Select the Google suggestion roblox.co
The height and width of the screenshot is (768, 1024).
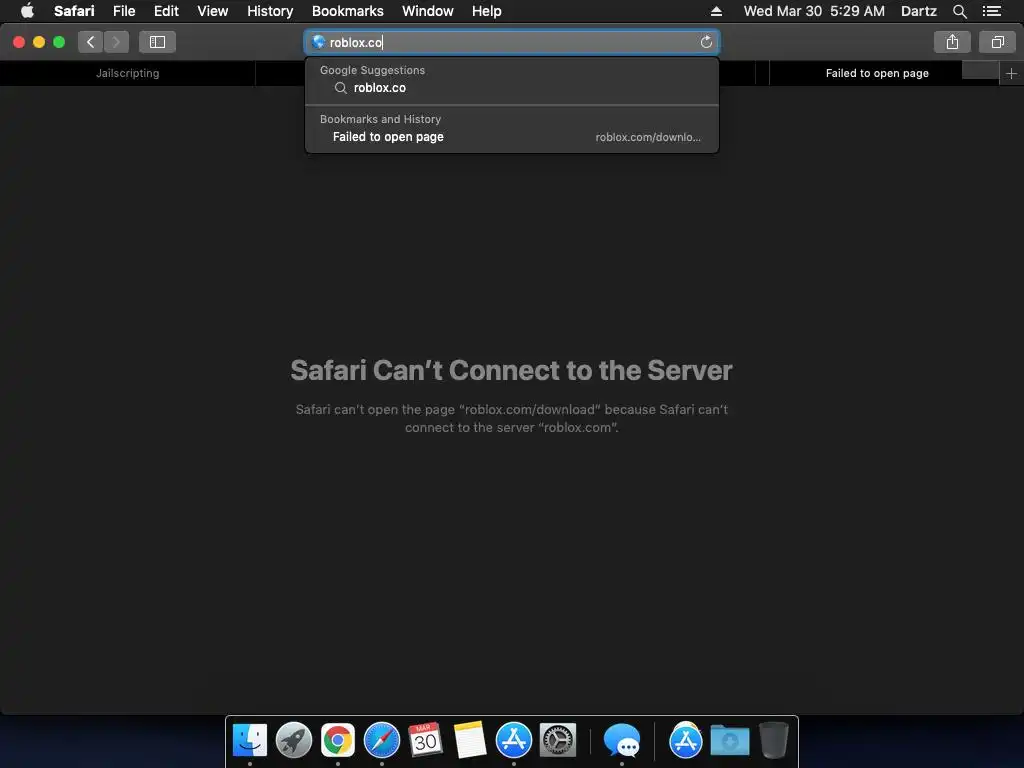click(x=512, y=88)
